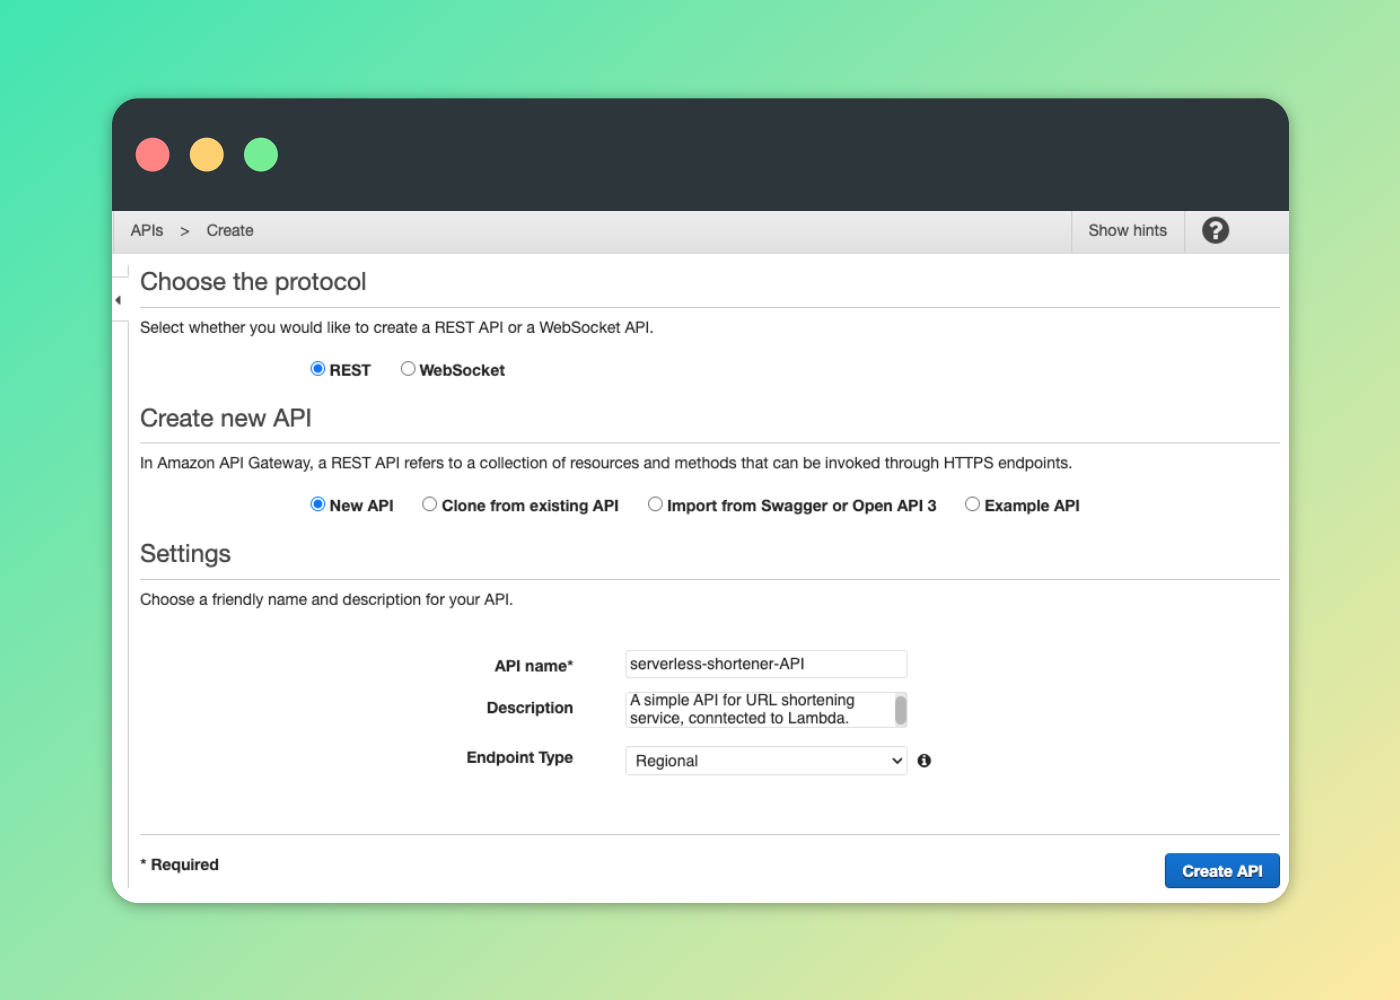Click the Create API button
The image size is (1400, 1000).
1221,870
